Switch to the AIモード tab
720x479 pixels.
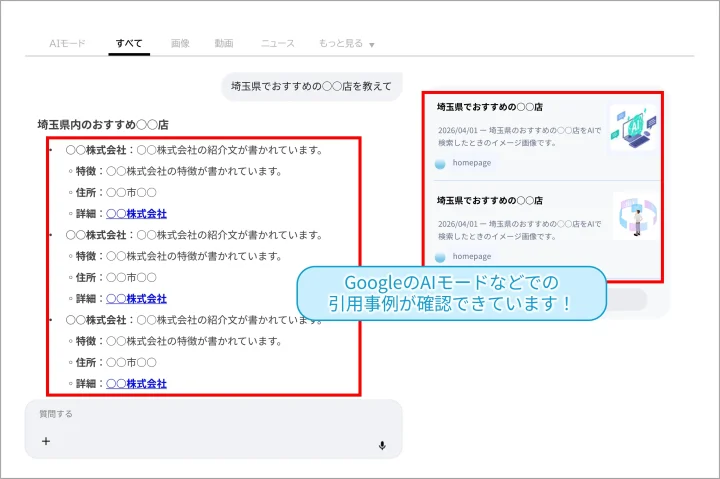point(68,43)
